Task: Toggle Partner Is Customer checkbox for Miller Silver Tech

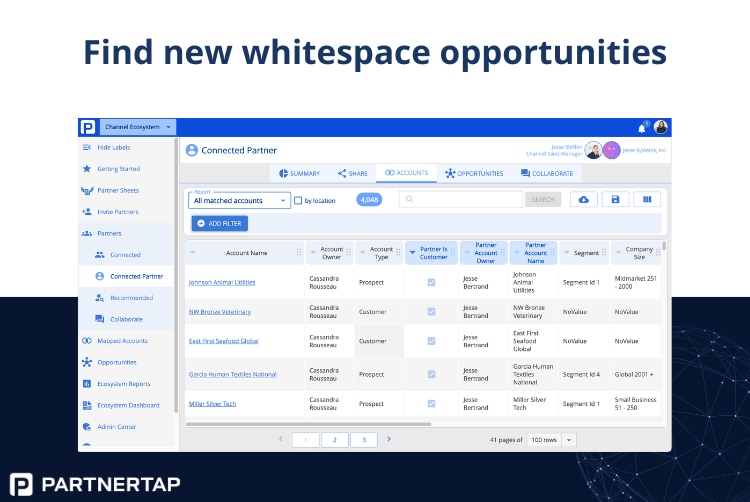Action: tap(431, 404)
